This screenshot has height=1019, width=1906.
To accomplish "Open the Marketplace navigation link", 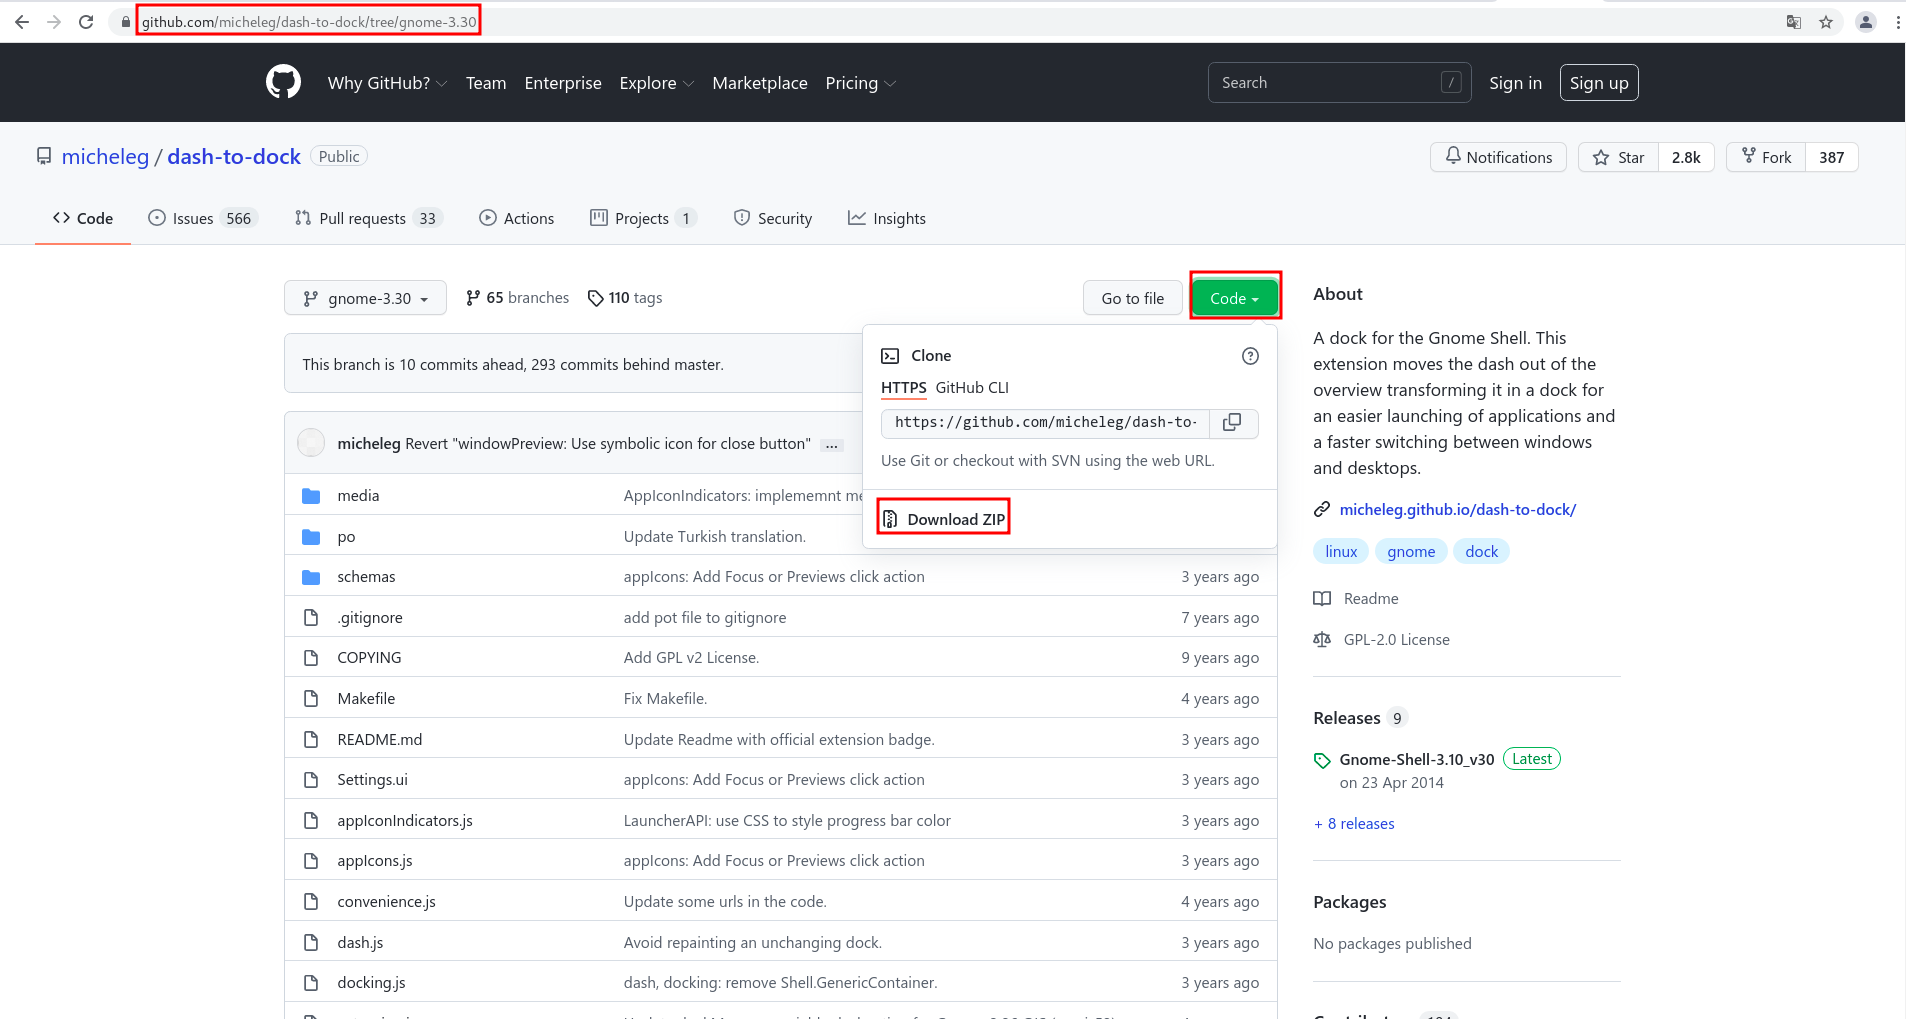I will pos(760,83).
